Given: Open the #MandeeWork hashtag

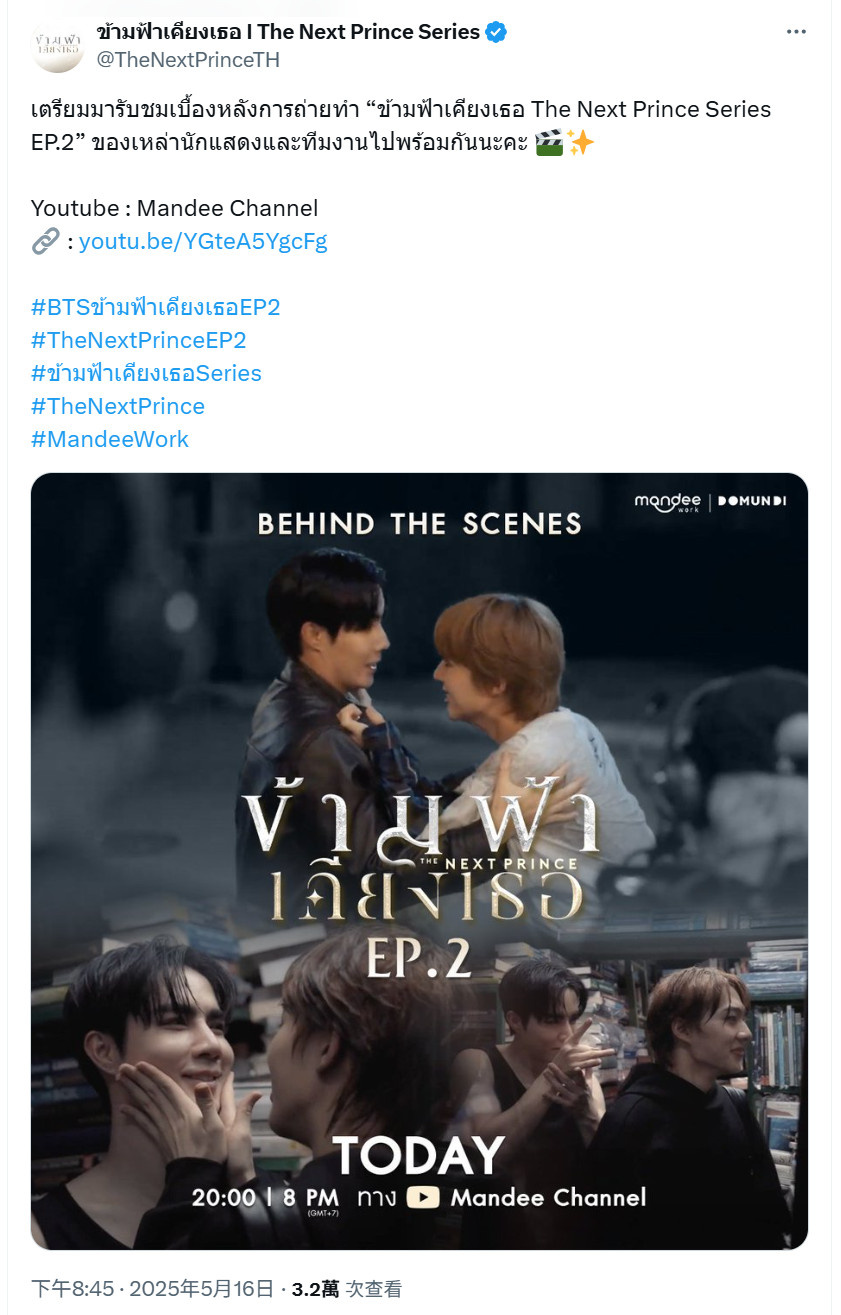Looking at the screenshot, I should tap(110, 439).
